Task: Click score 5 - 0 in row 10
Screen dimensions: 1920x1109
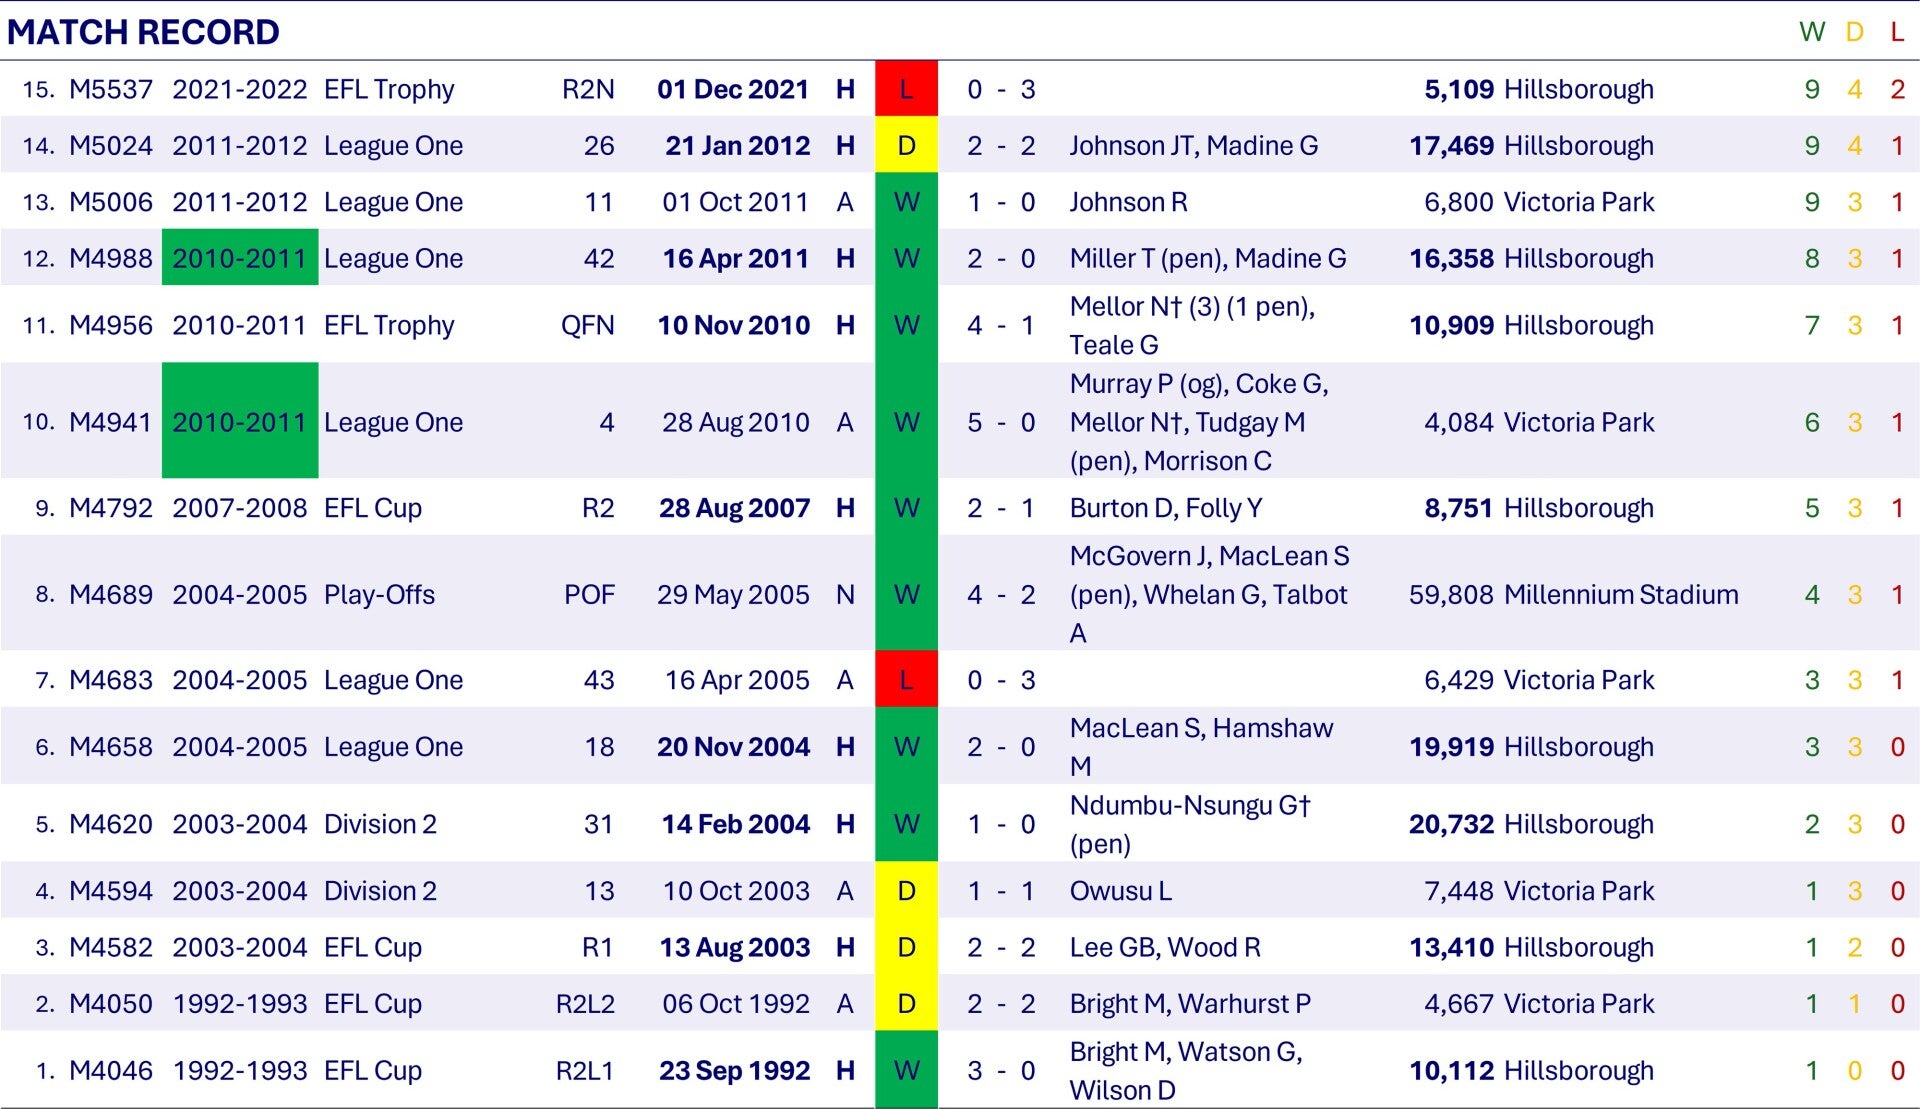Action: pos(1000,422)
